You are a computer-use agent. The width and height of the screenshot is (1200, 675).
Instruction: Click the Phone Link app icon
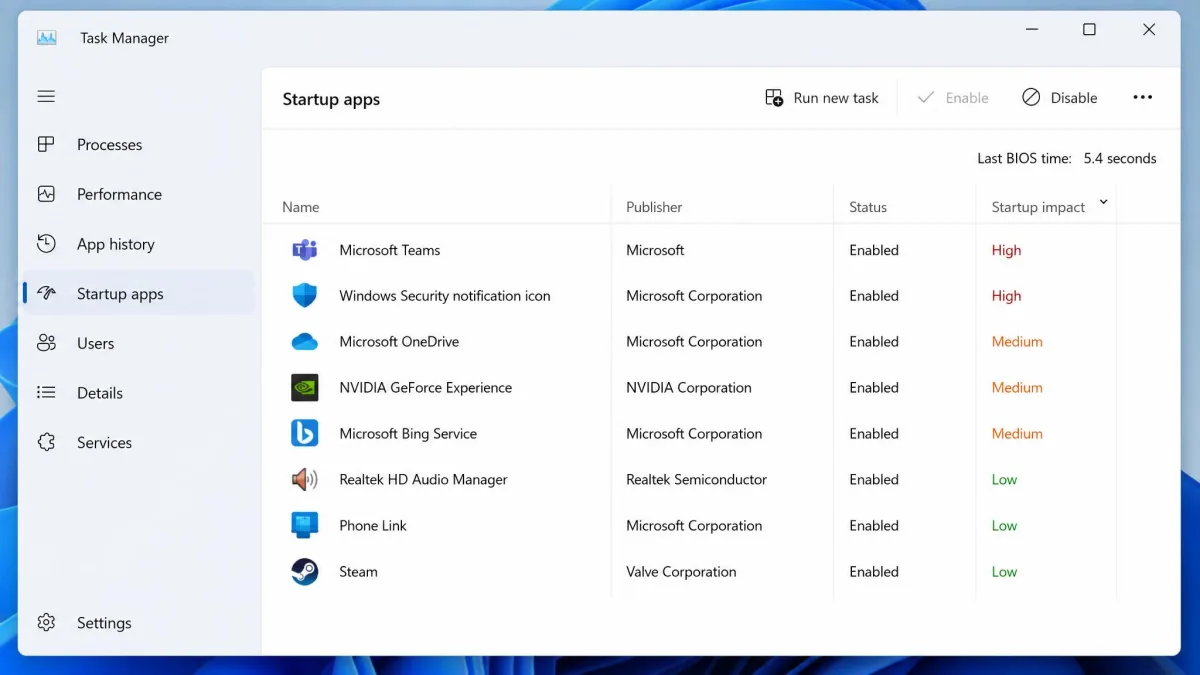tap(304, 526)
